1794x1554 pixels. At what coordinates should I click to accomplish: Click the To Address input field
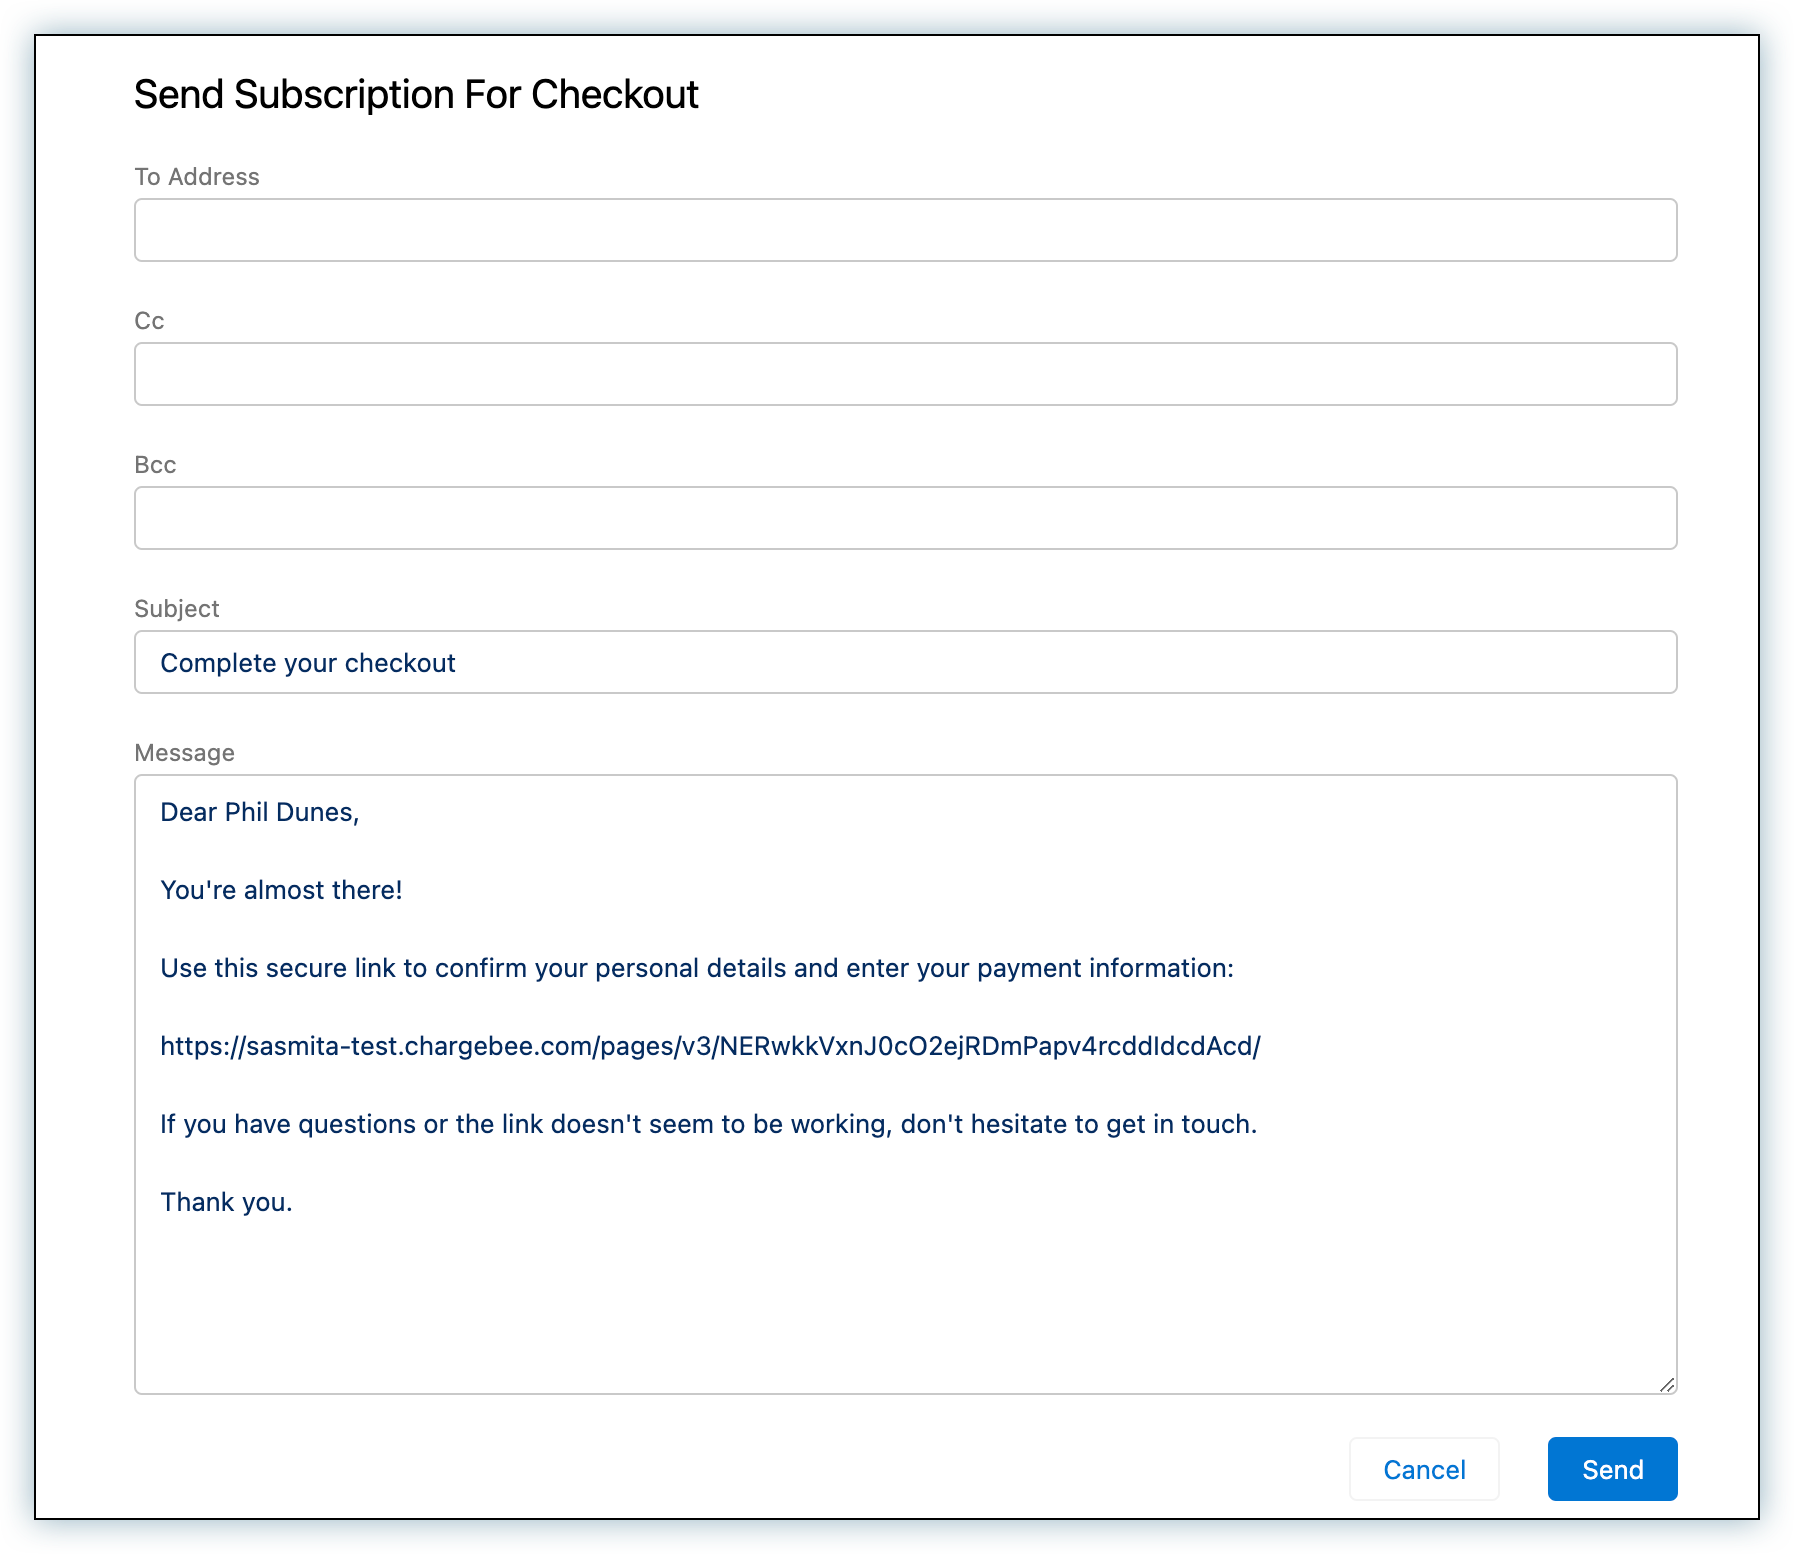pyautogui.click(x=905, y=230)
